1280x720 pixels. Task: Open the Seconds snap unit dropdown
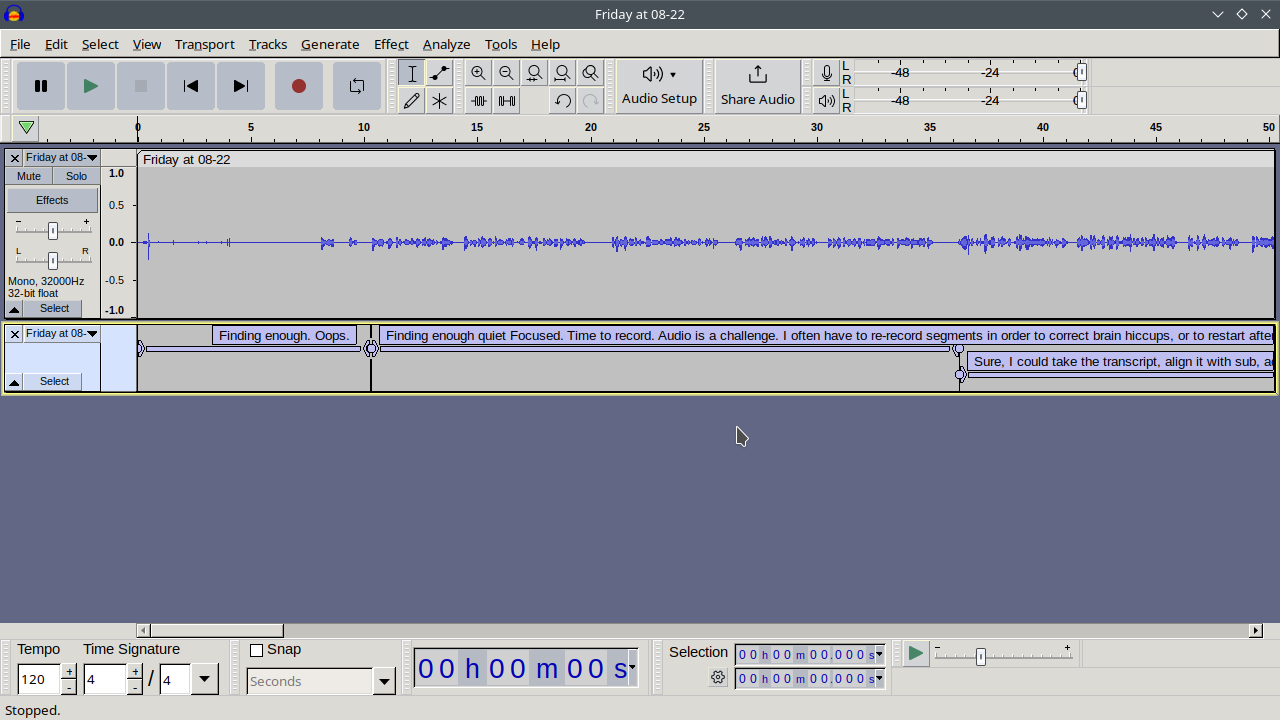tap(384, 681)
